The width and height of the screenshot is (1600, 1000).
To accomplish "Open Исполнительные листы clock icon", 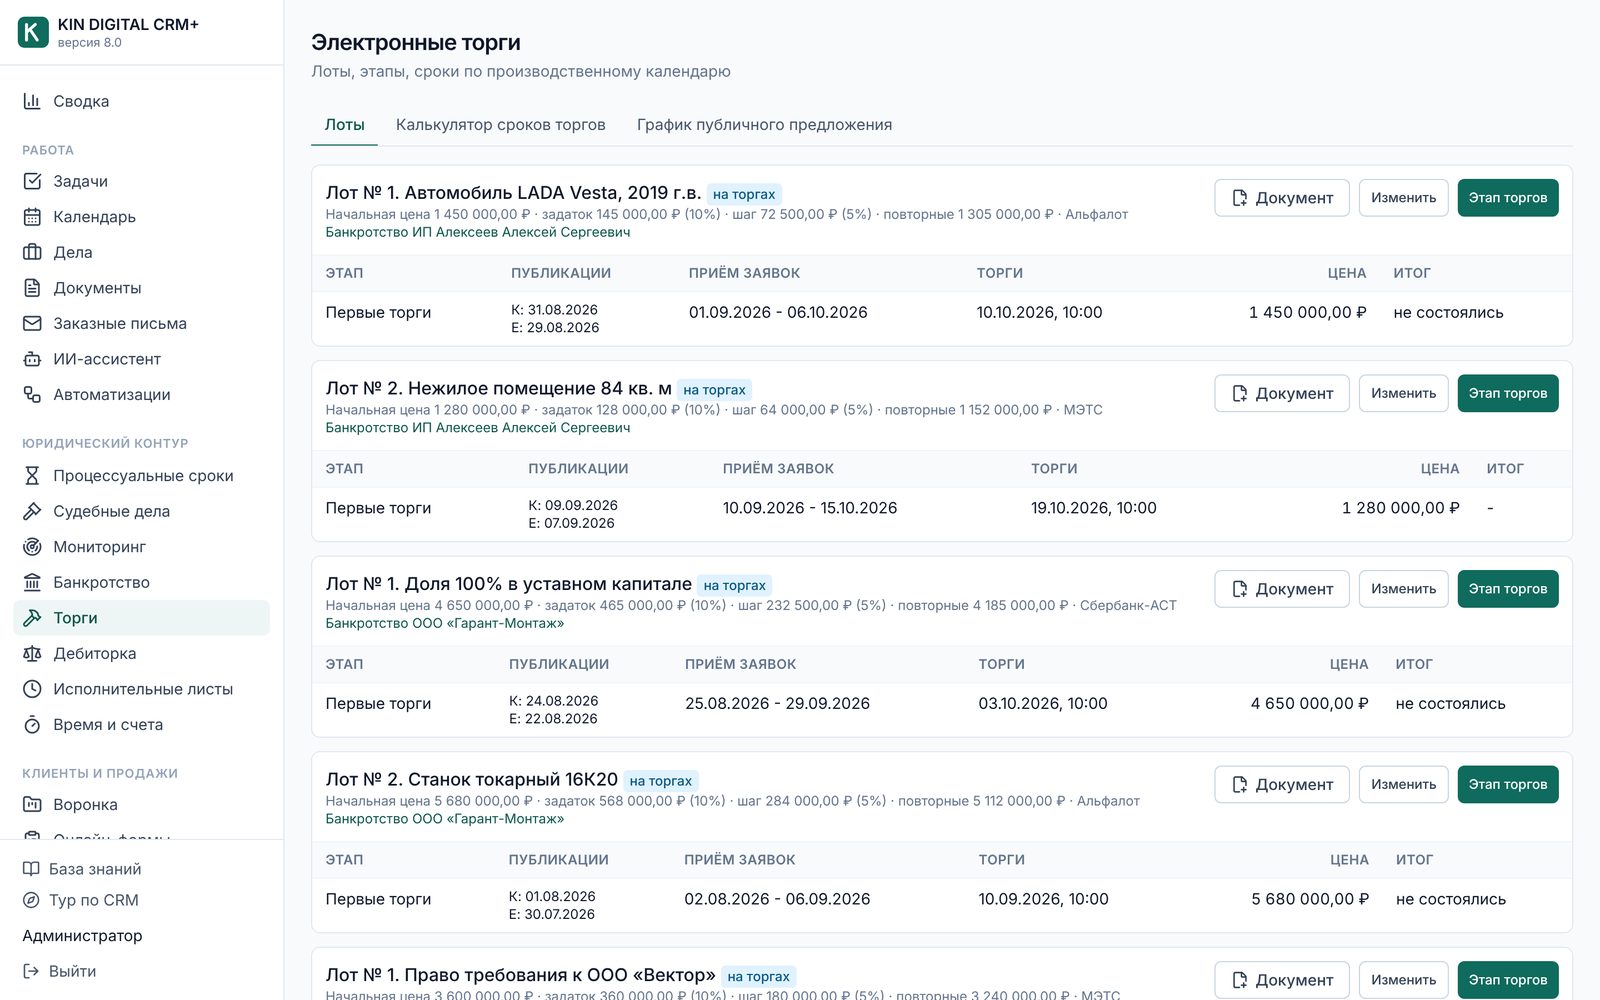I will 32,689.
